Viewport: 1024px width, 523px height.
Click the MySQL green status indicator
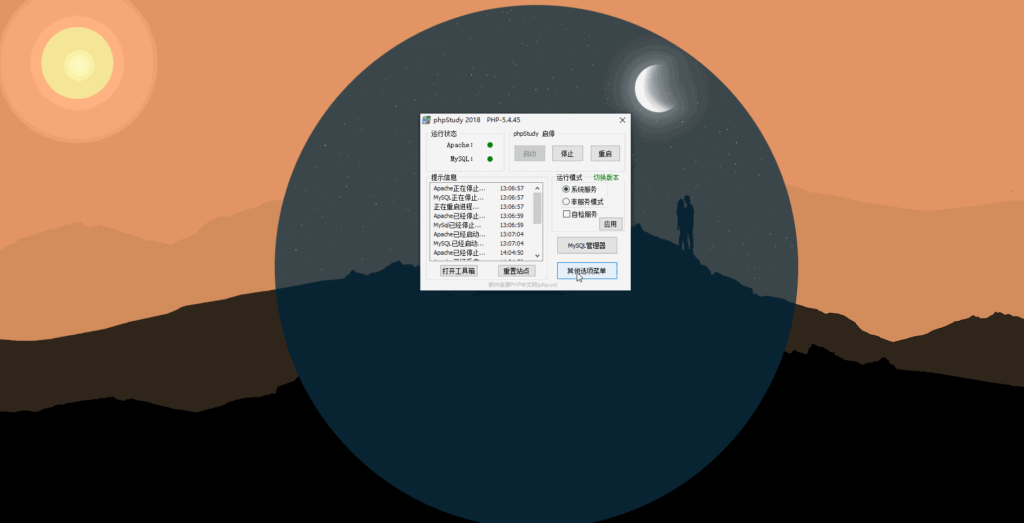(490, 159)
